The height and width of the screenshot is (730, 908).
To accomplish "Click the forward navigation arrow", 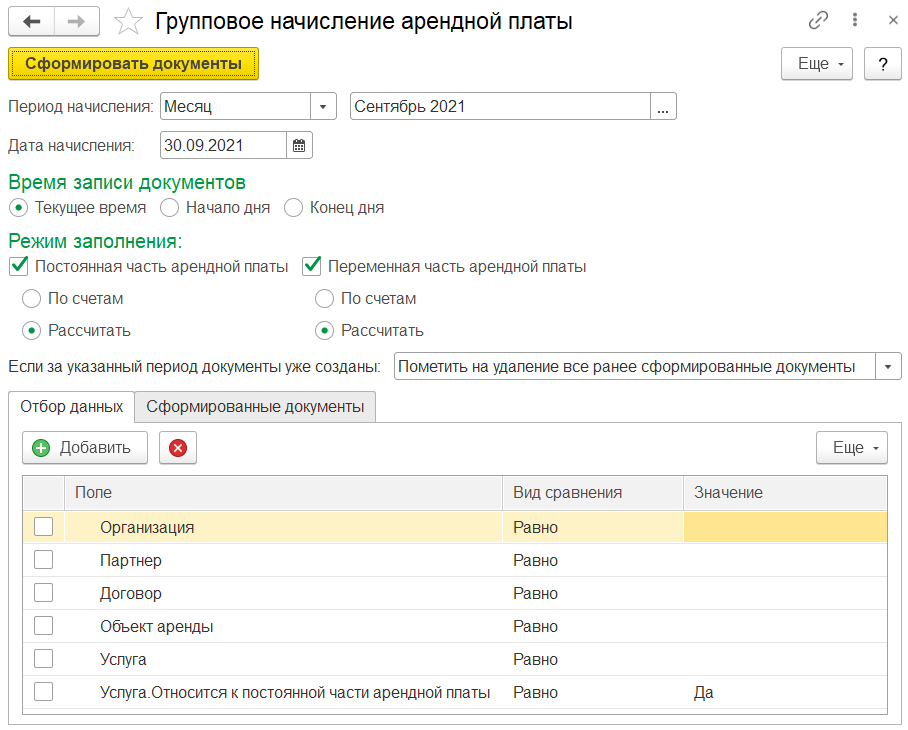I will [x=76, y=20].
